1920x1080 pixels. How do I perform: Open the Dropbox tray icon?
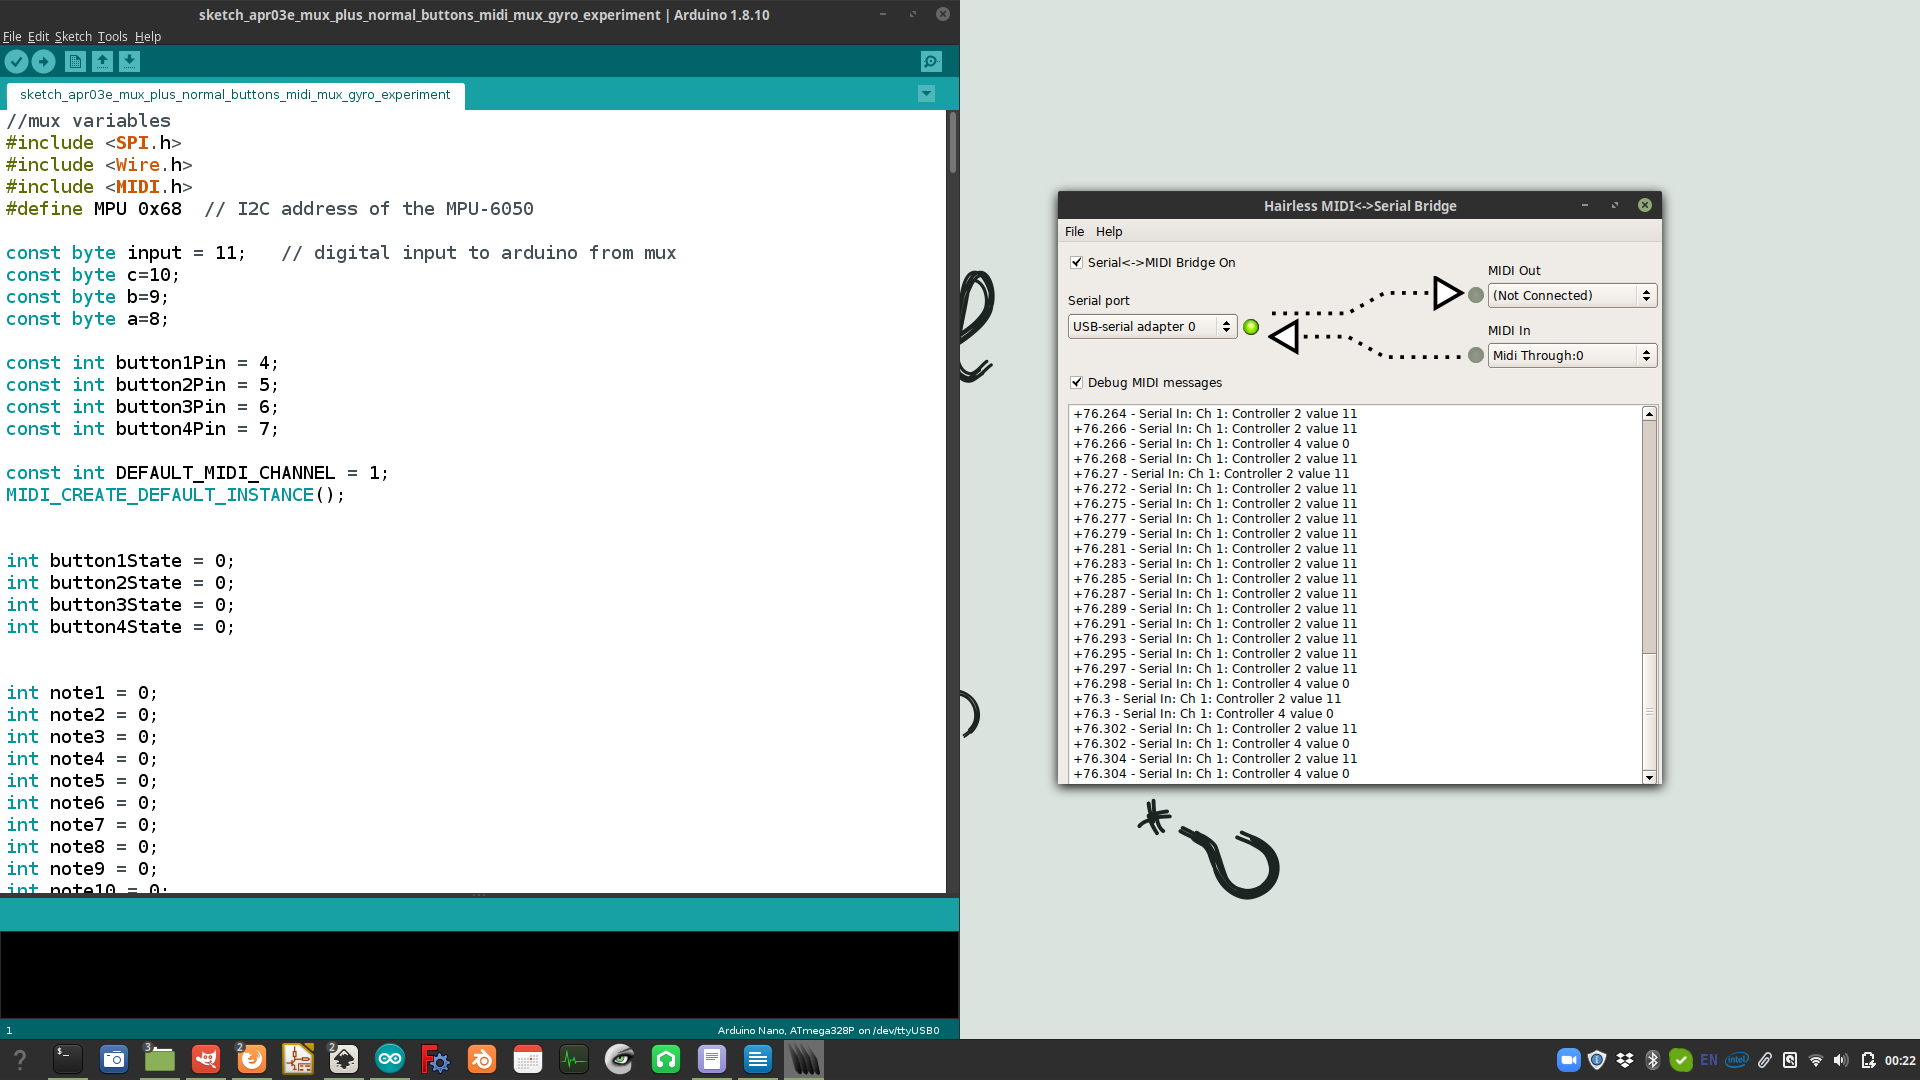pos(1625,1060)
